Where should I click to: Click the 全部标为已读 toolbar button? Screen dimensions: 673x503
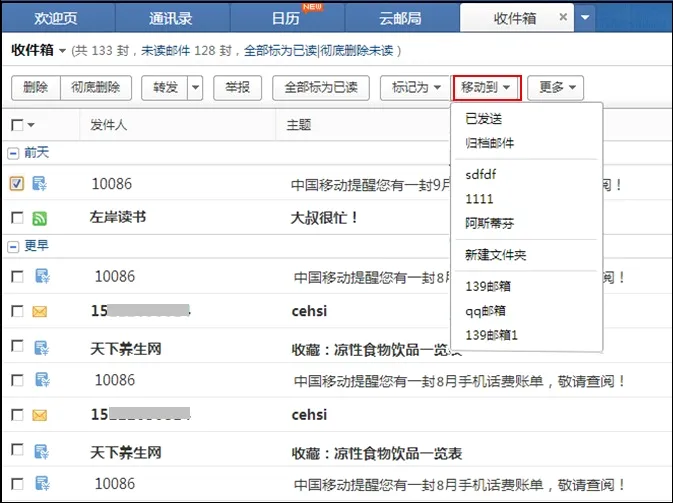(321, 88)
